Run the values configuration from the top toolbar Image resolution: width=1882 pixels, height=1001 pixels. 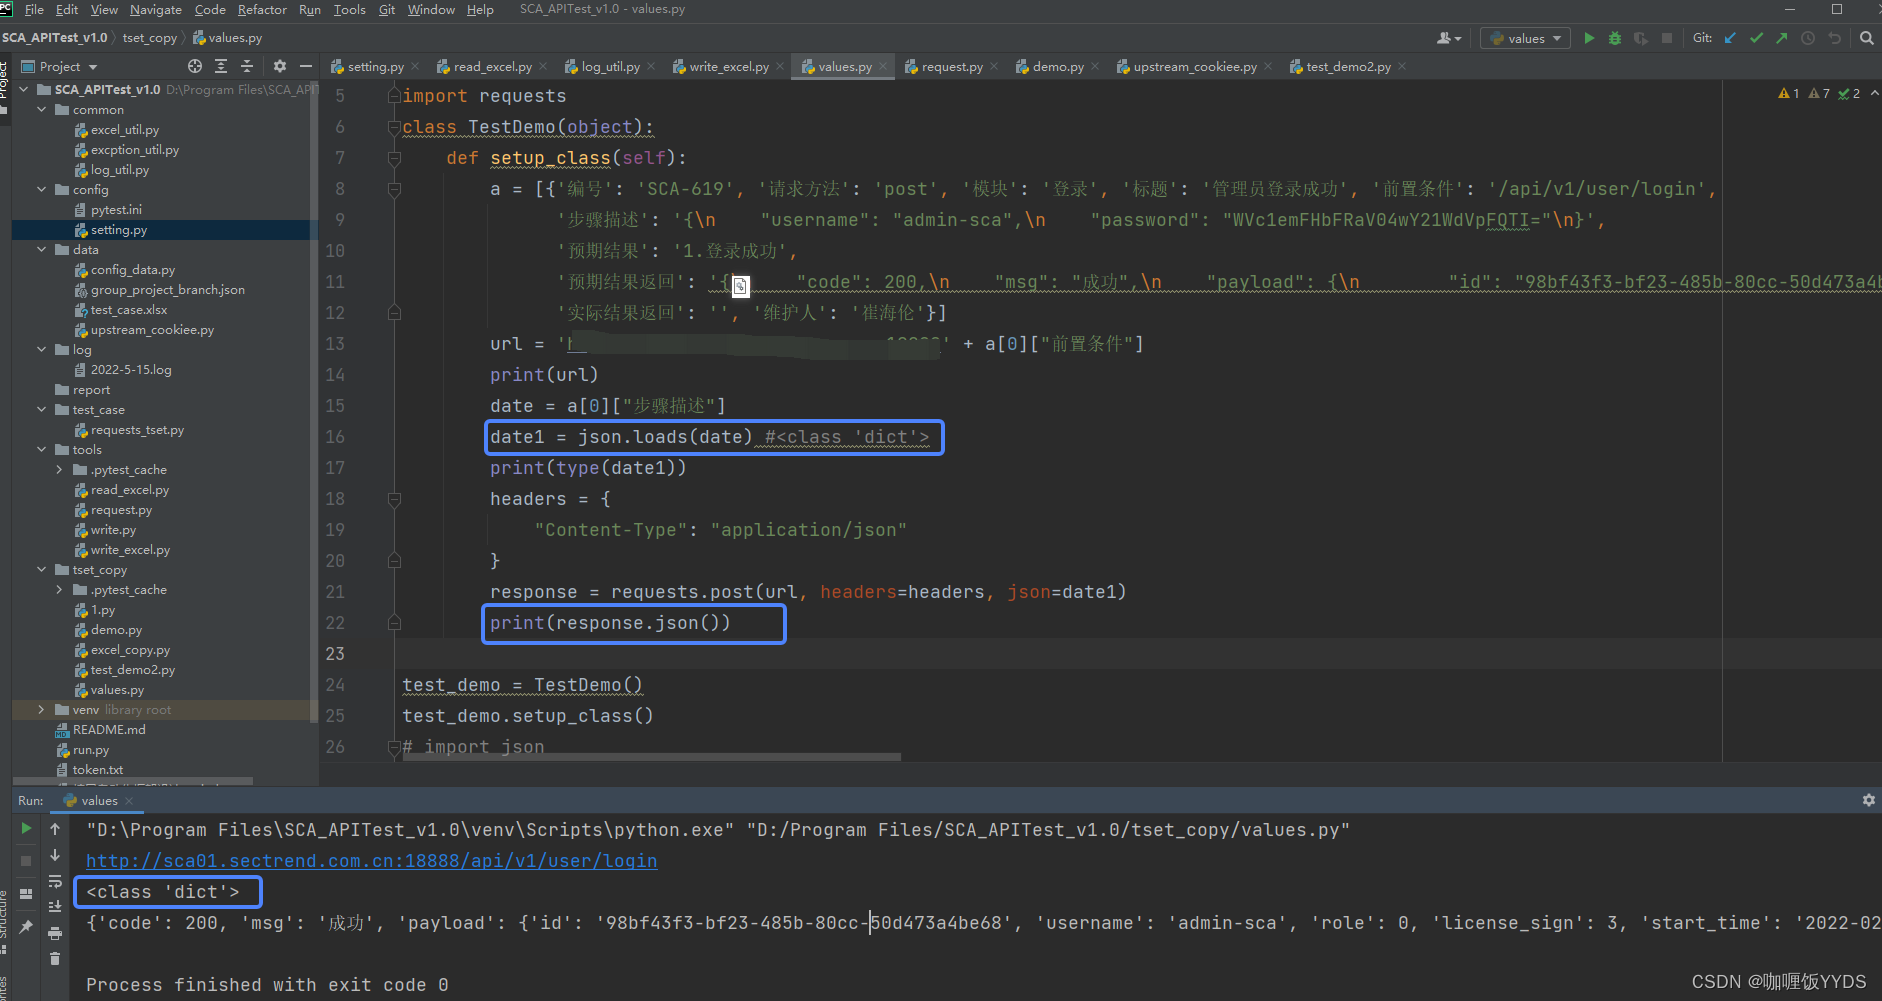point(1589,38)
